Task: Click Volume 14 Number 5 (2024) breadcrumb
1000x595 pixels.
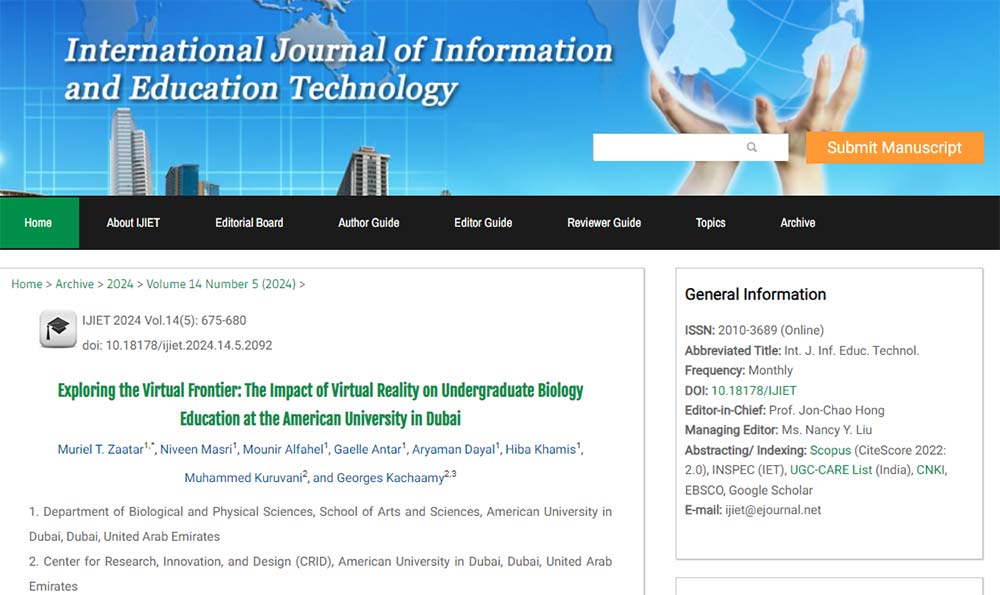Action: coord(221,284)
